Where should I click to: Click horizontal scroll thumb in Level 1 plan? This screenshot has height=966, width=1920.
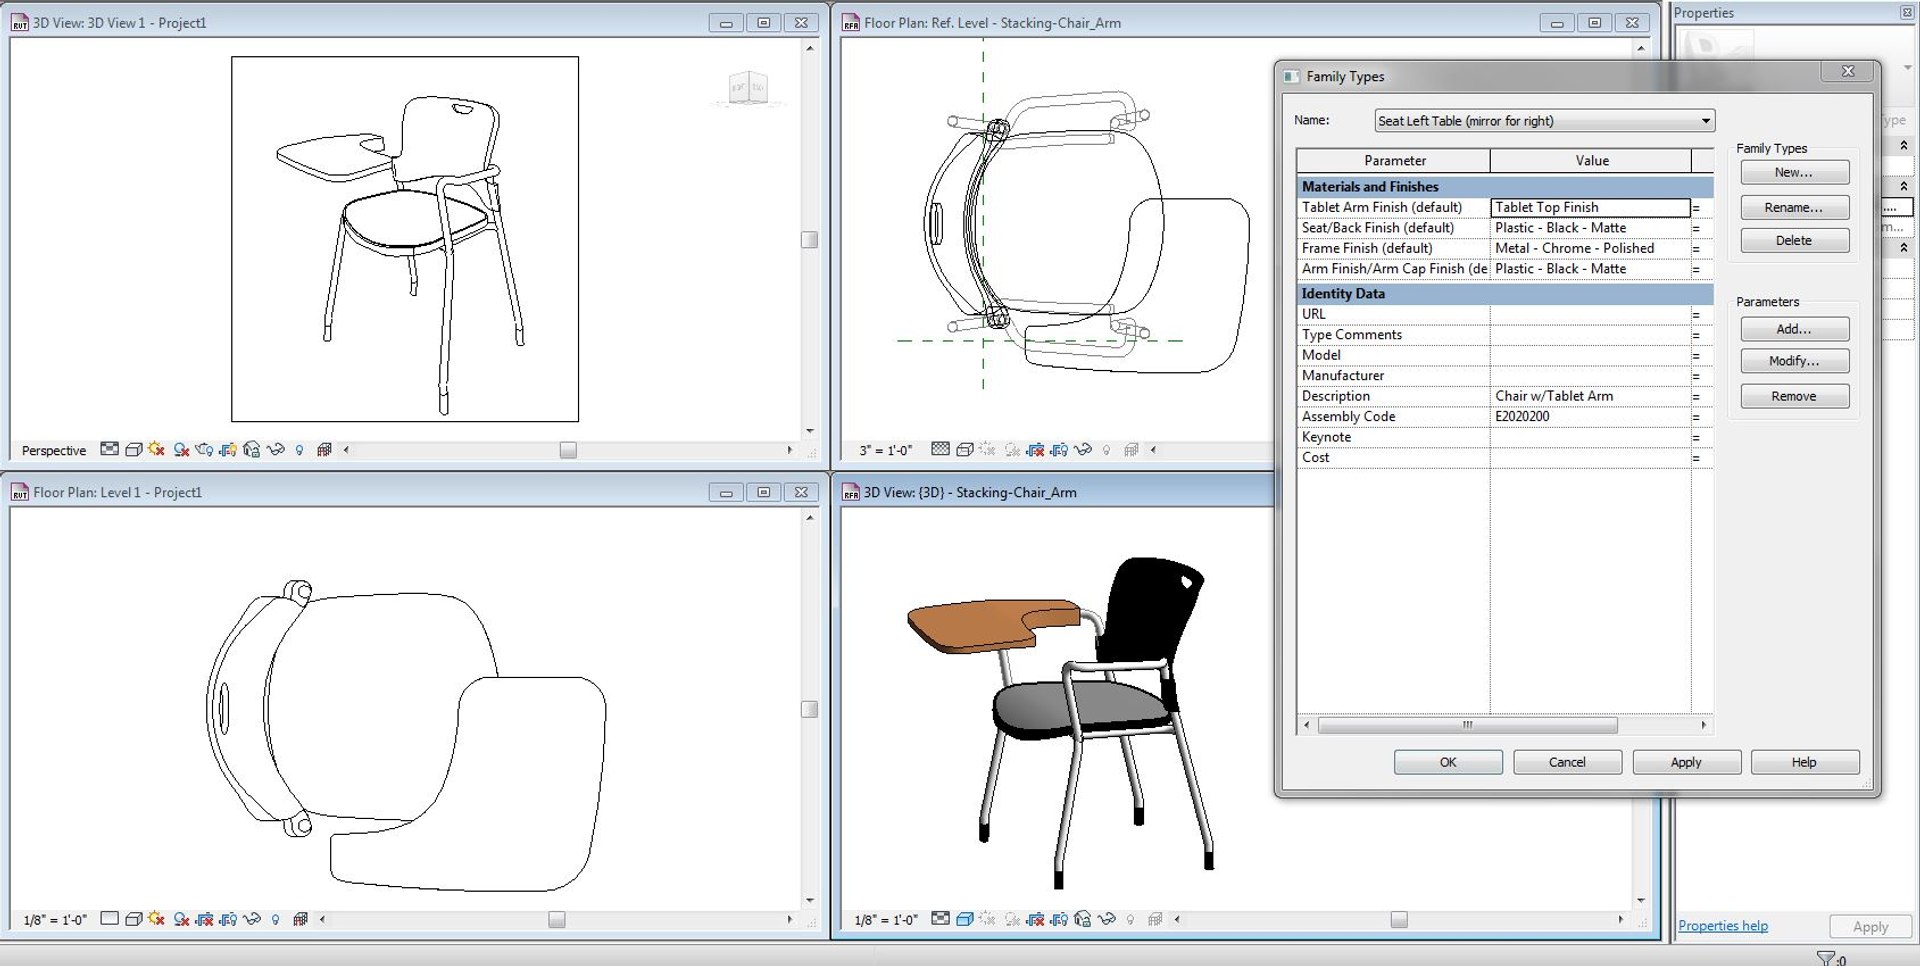coord(557,920)
